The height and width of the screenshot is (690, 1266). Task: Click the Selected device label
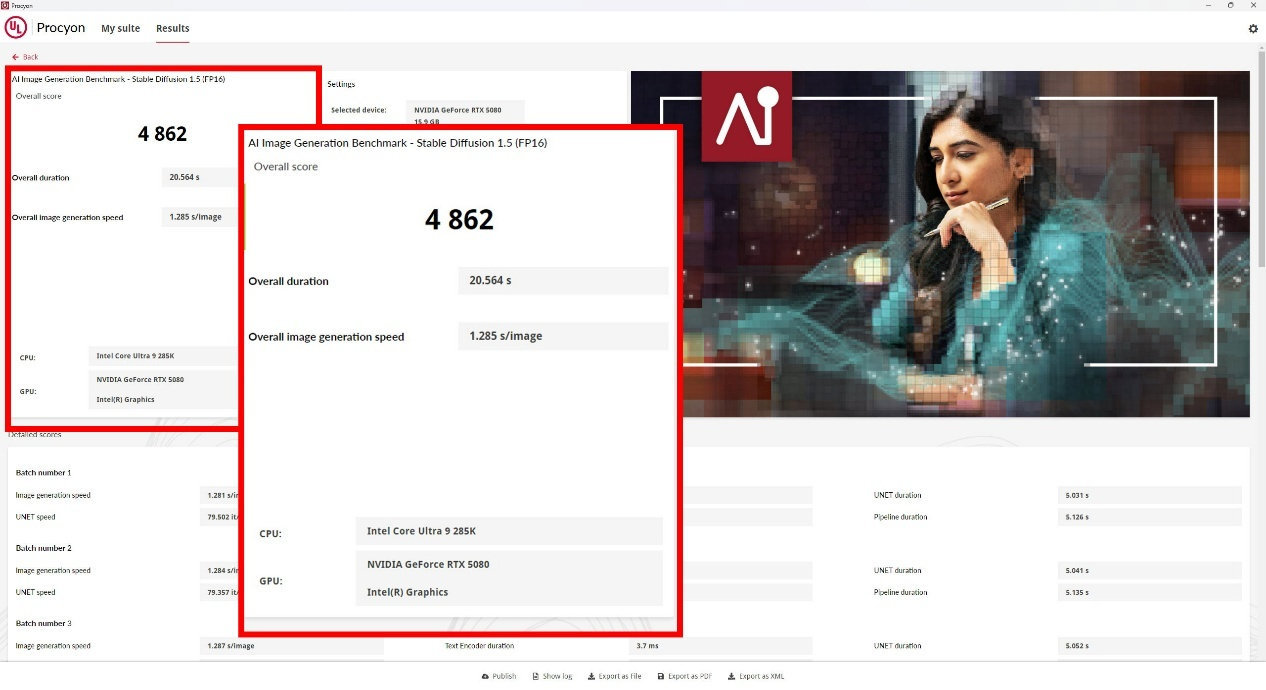point(359,110)
